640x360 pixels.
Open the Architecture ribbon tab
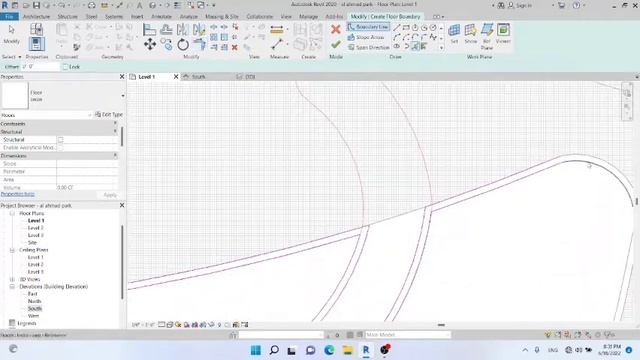tap(36, 17)
